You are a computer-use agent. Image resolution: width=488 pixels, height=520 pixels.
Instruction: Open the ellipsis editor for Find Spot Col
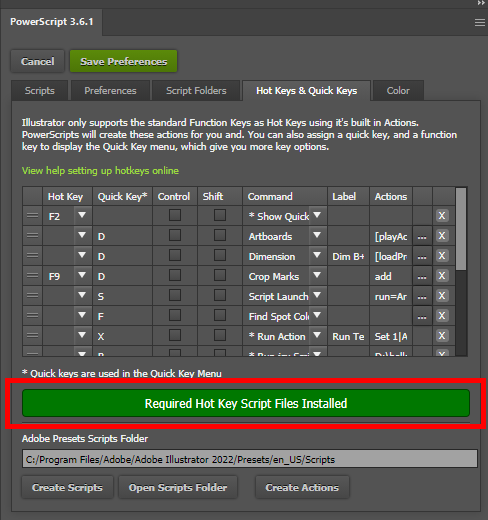coord(422,316)
